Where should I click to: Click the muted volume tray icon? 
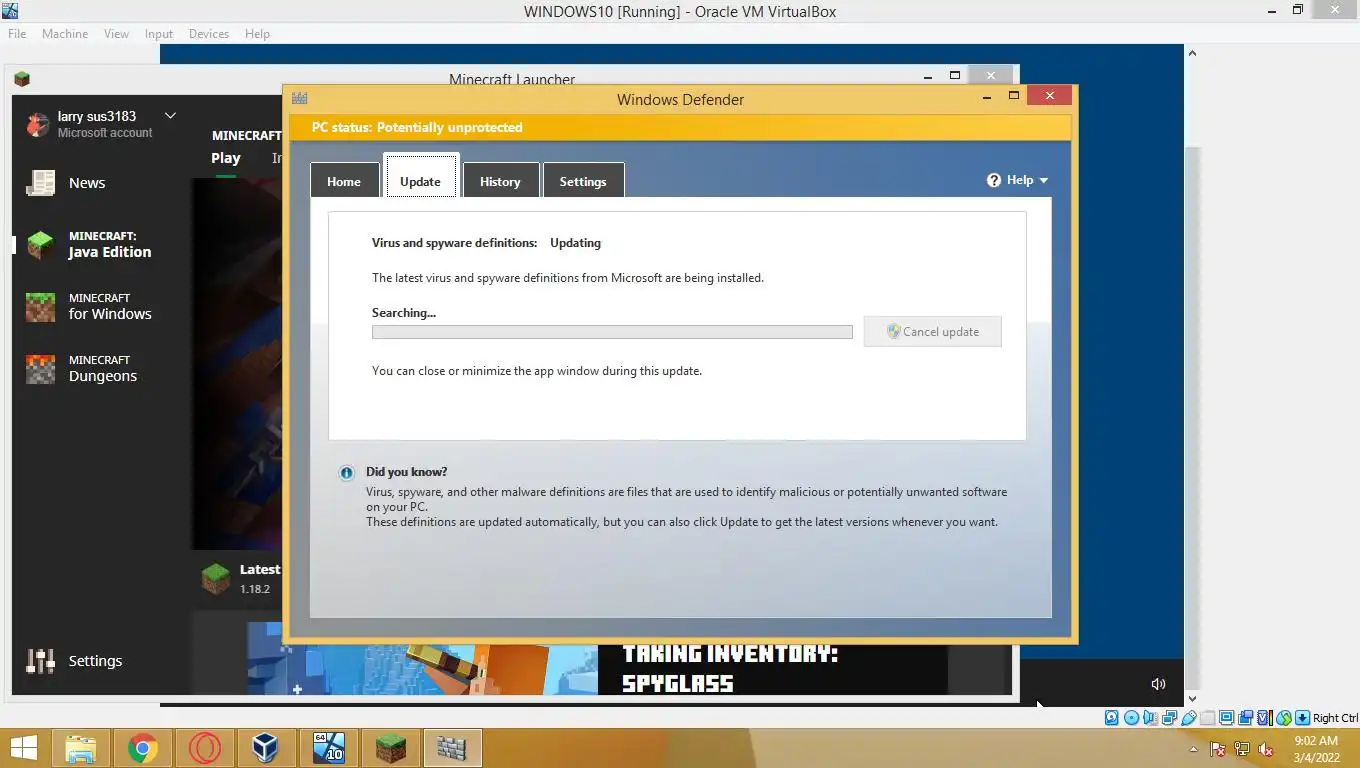tap(1266, 749)
